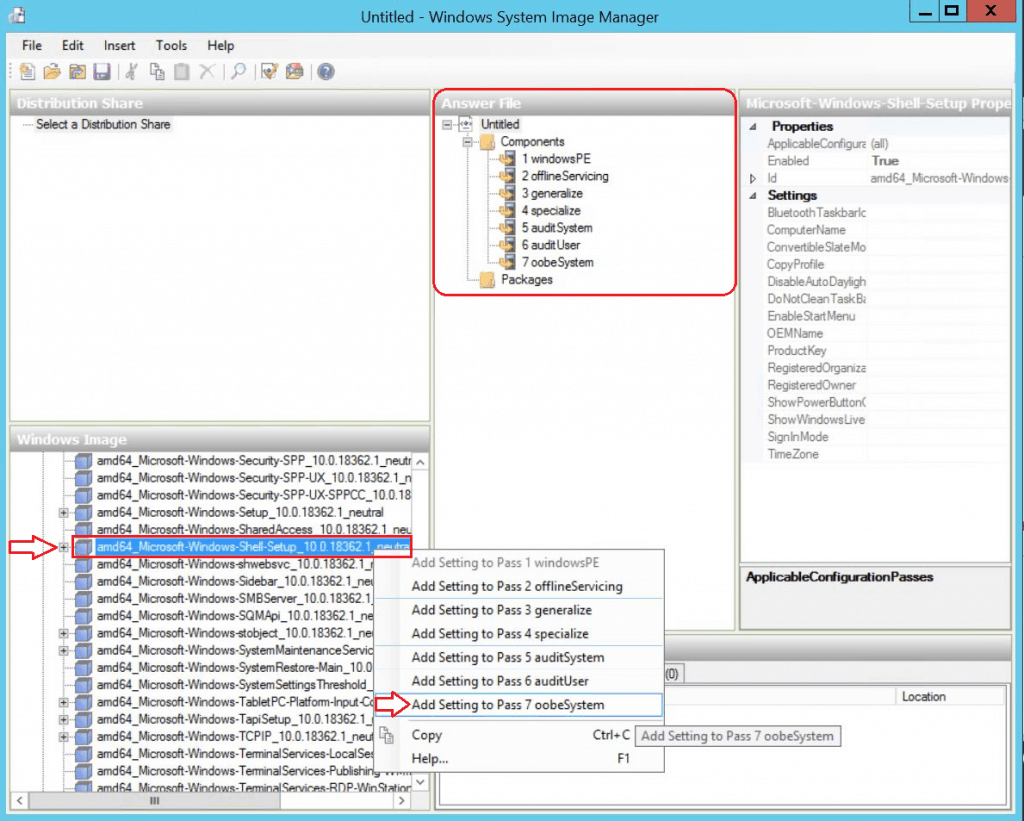Choose Add Setting to Pass 3 generalize

pyautogui.click(x=519, y=610)
